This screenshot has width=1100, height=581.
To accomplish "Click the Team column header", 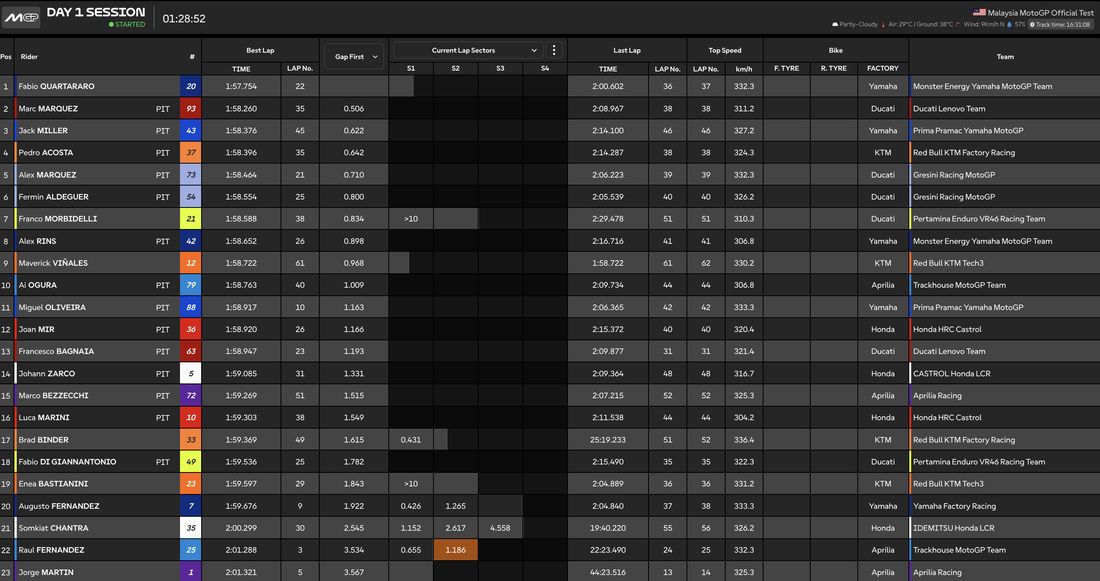I will click(1005, 57).
